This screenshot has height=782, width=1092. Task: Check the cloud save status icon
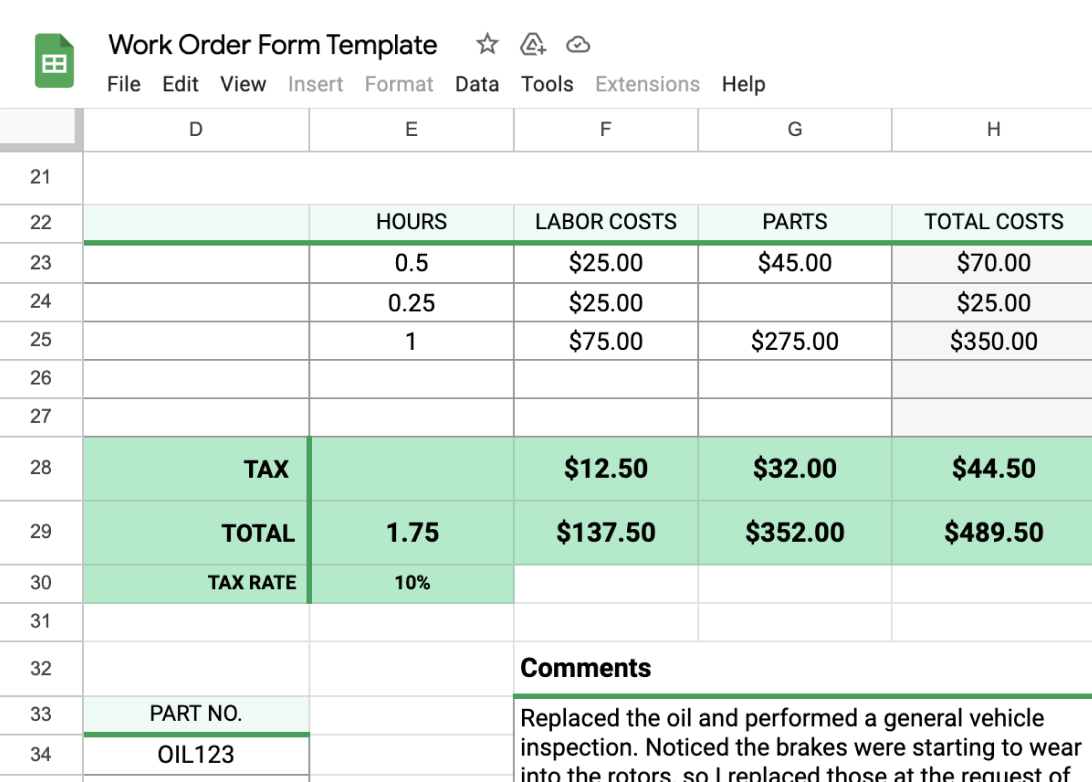[x=578, y=45]
